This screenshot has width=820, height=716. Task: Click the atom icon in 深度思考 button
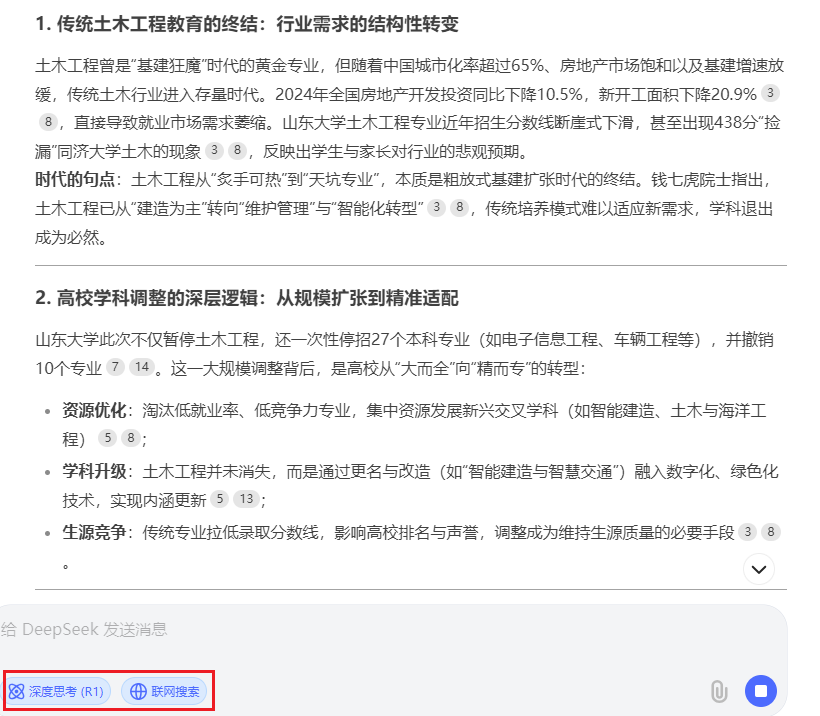pyautogui.click(x=17, y=691)
